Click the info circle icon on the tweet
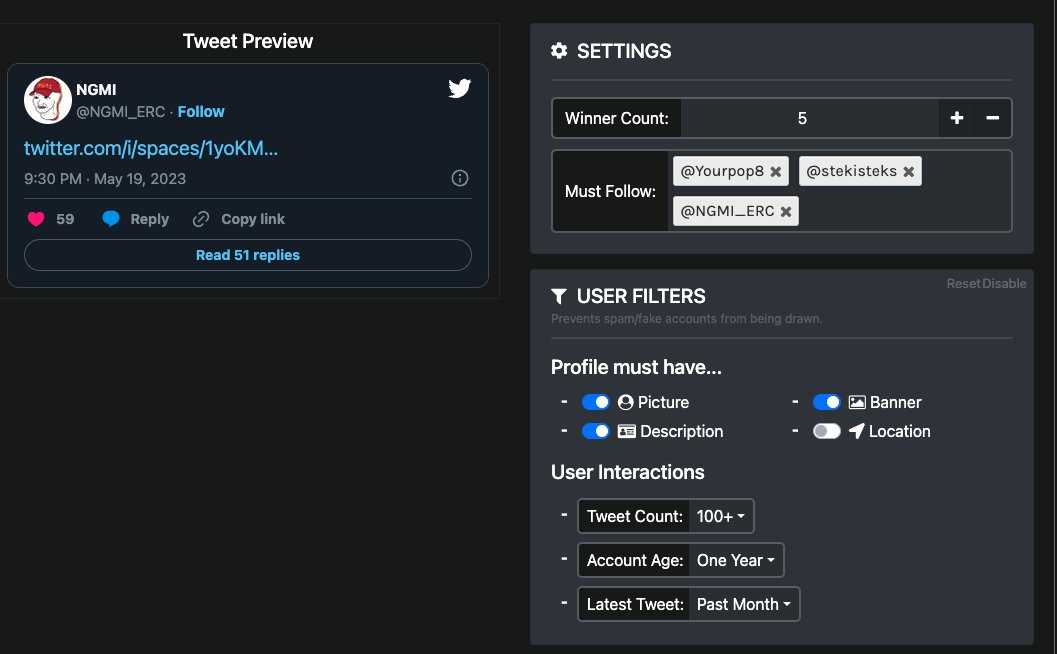This screenshot has width=1057, height=654. click(x=459, y=178)
